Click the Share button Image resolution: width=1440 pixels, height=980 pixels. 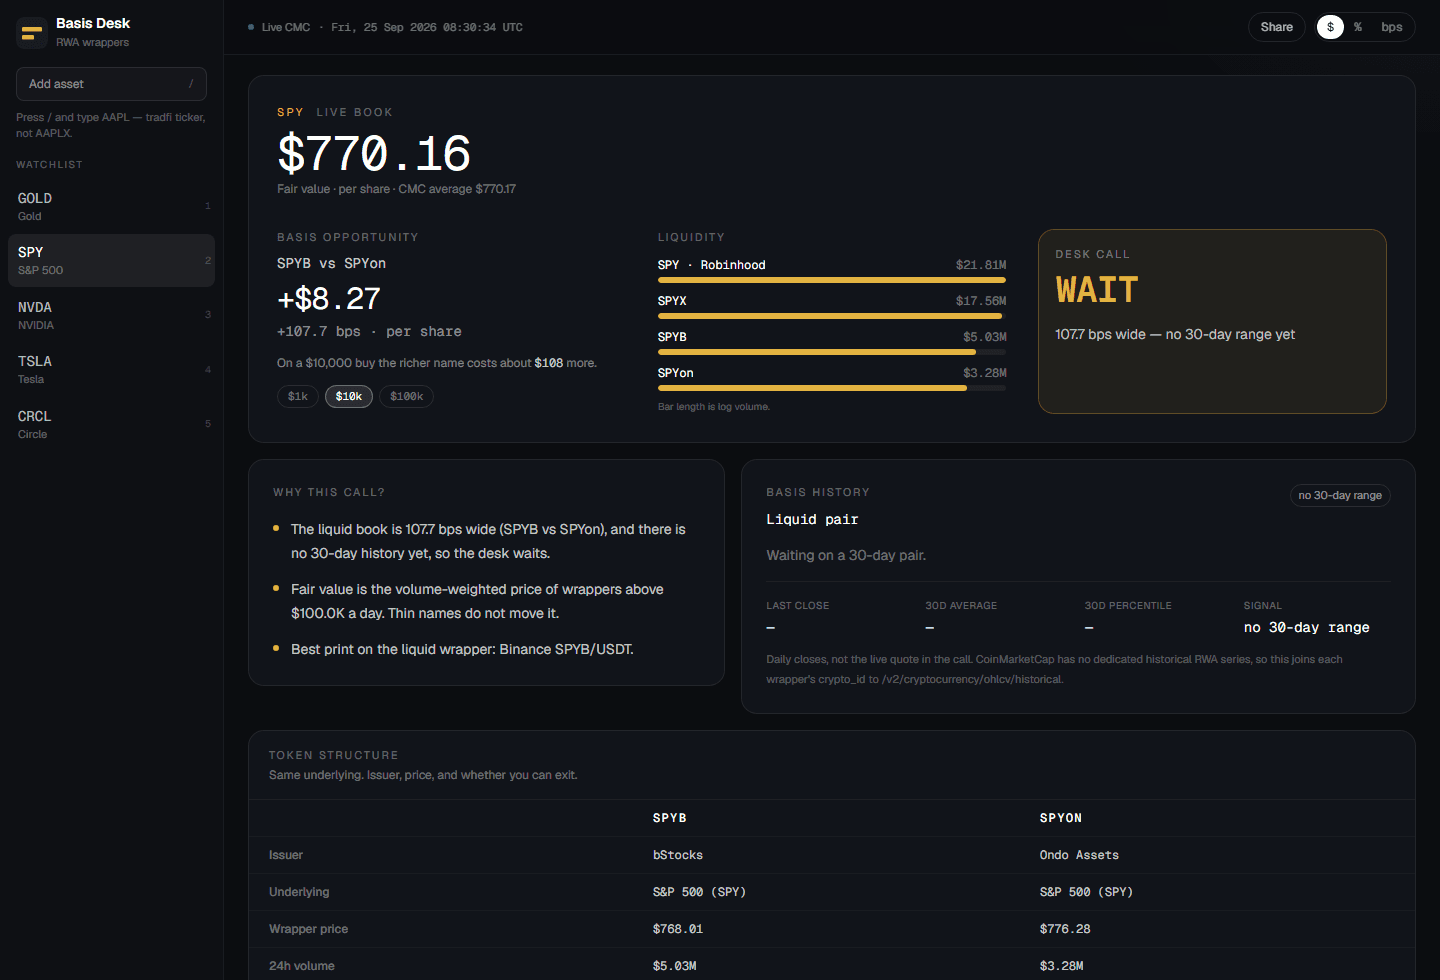click(x=1276, y=27)
